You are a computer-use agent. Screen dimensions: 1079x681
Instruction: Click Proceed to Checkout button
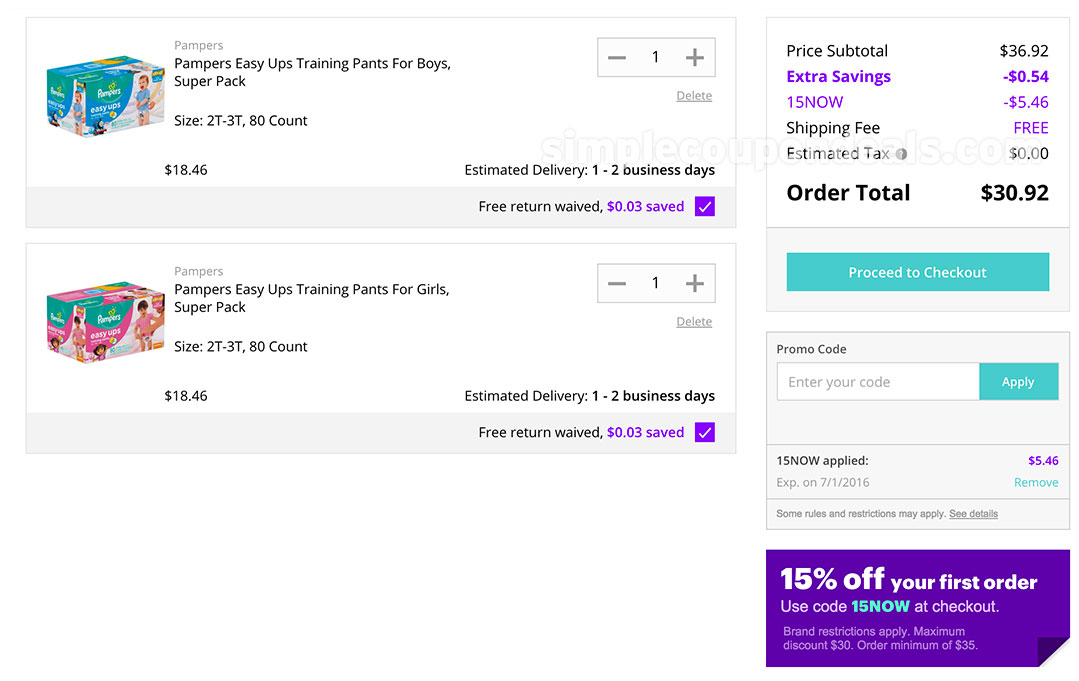point(917,272)
